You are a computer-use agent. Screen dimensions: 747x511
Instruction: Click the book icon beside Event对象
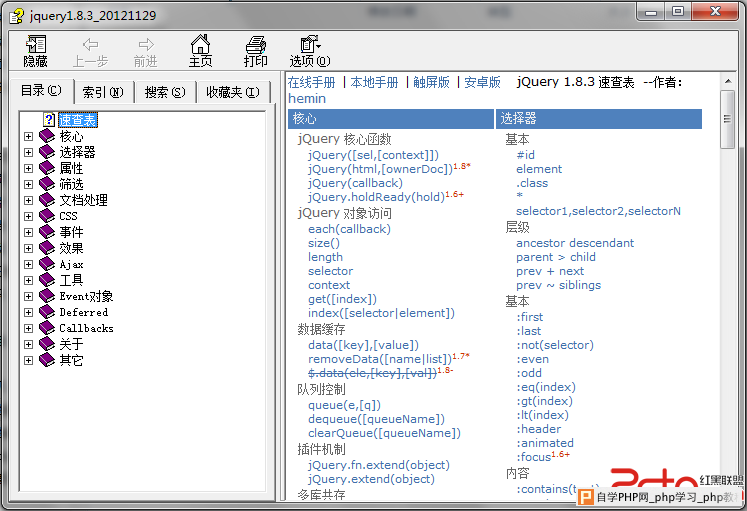[x=47, y=296]
